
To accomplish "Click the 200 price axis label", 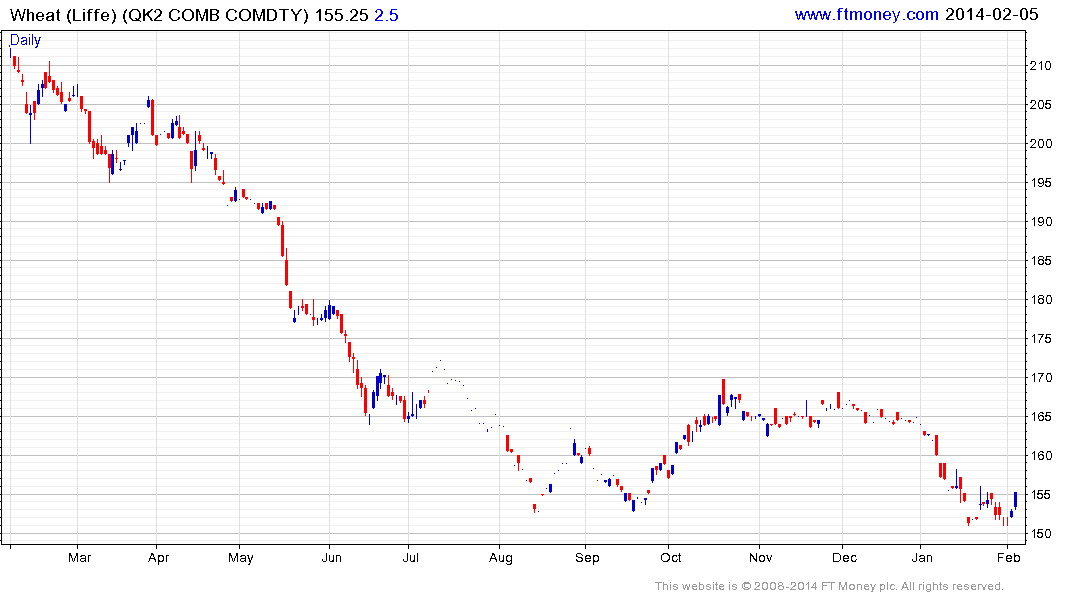I will point(1040,144).
